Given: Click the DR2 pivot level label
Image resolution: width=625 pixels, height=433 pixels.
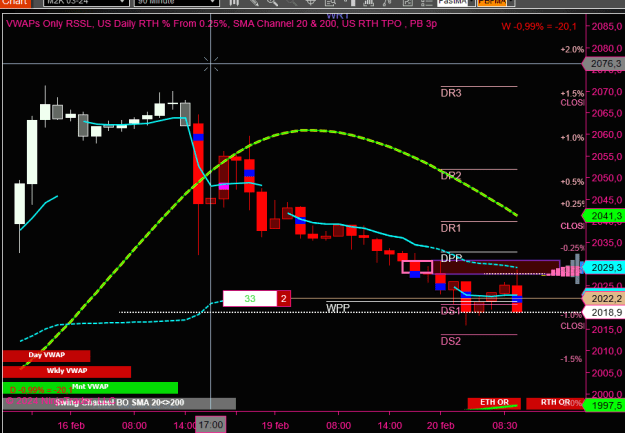Looking at the screenshot, I should coord(451,176).
